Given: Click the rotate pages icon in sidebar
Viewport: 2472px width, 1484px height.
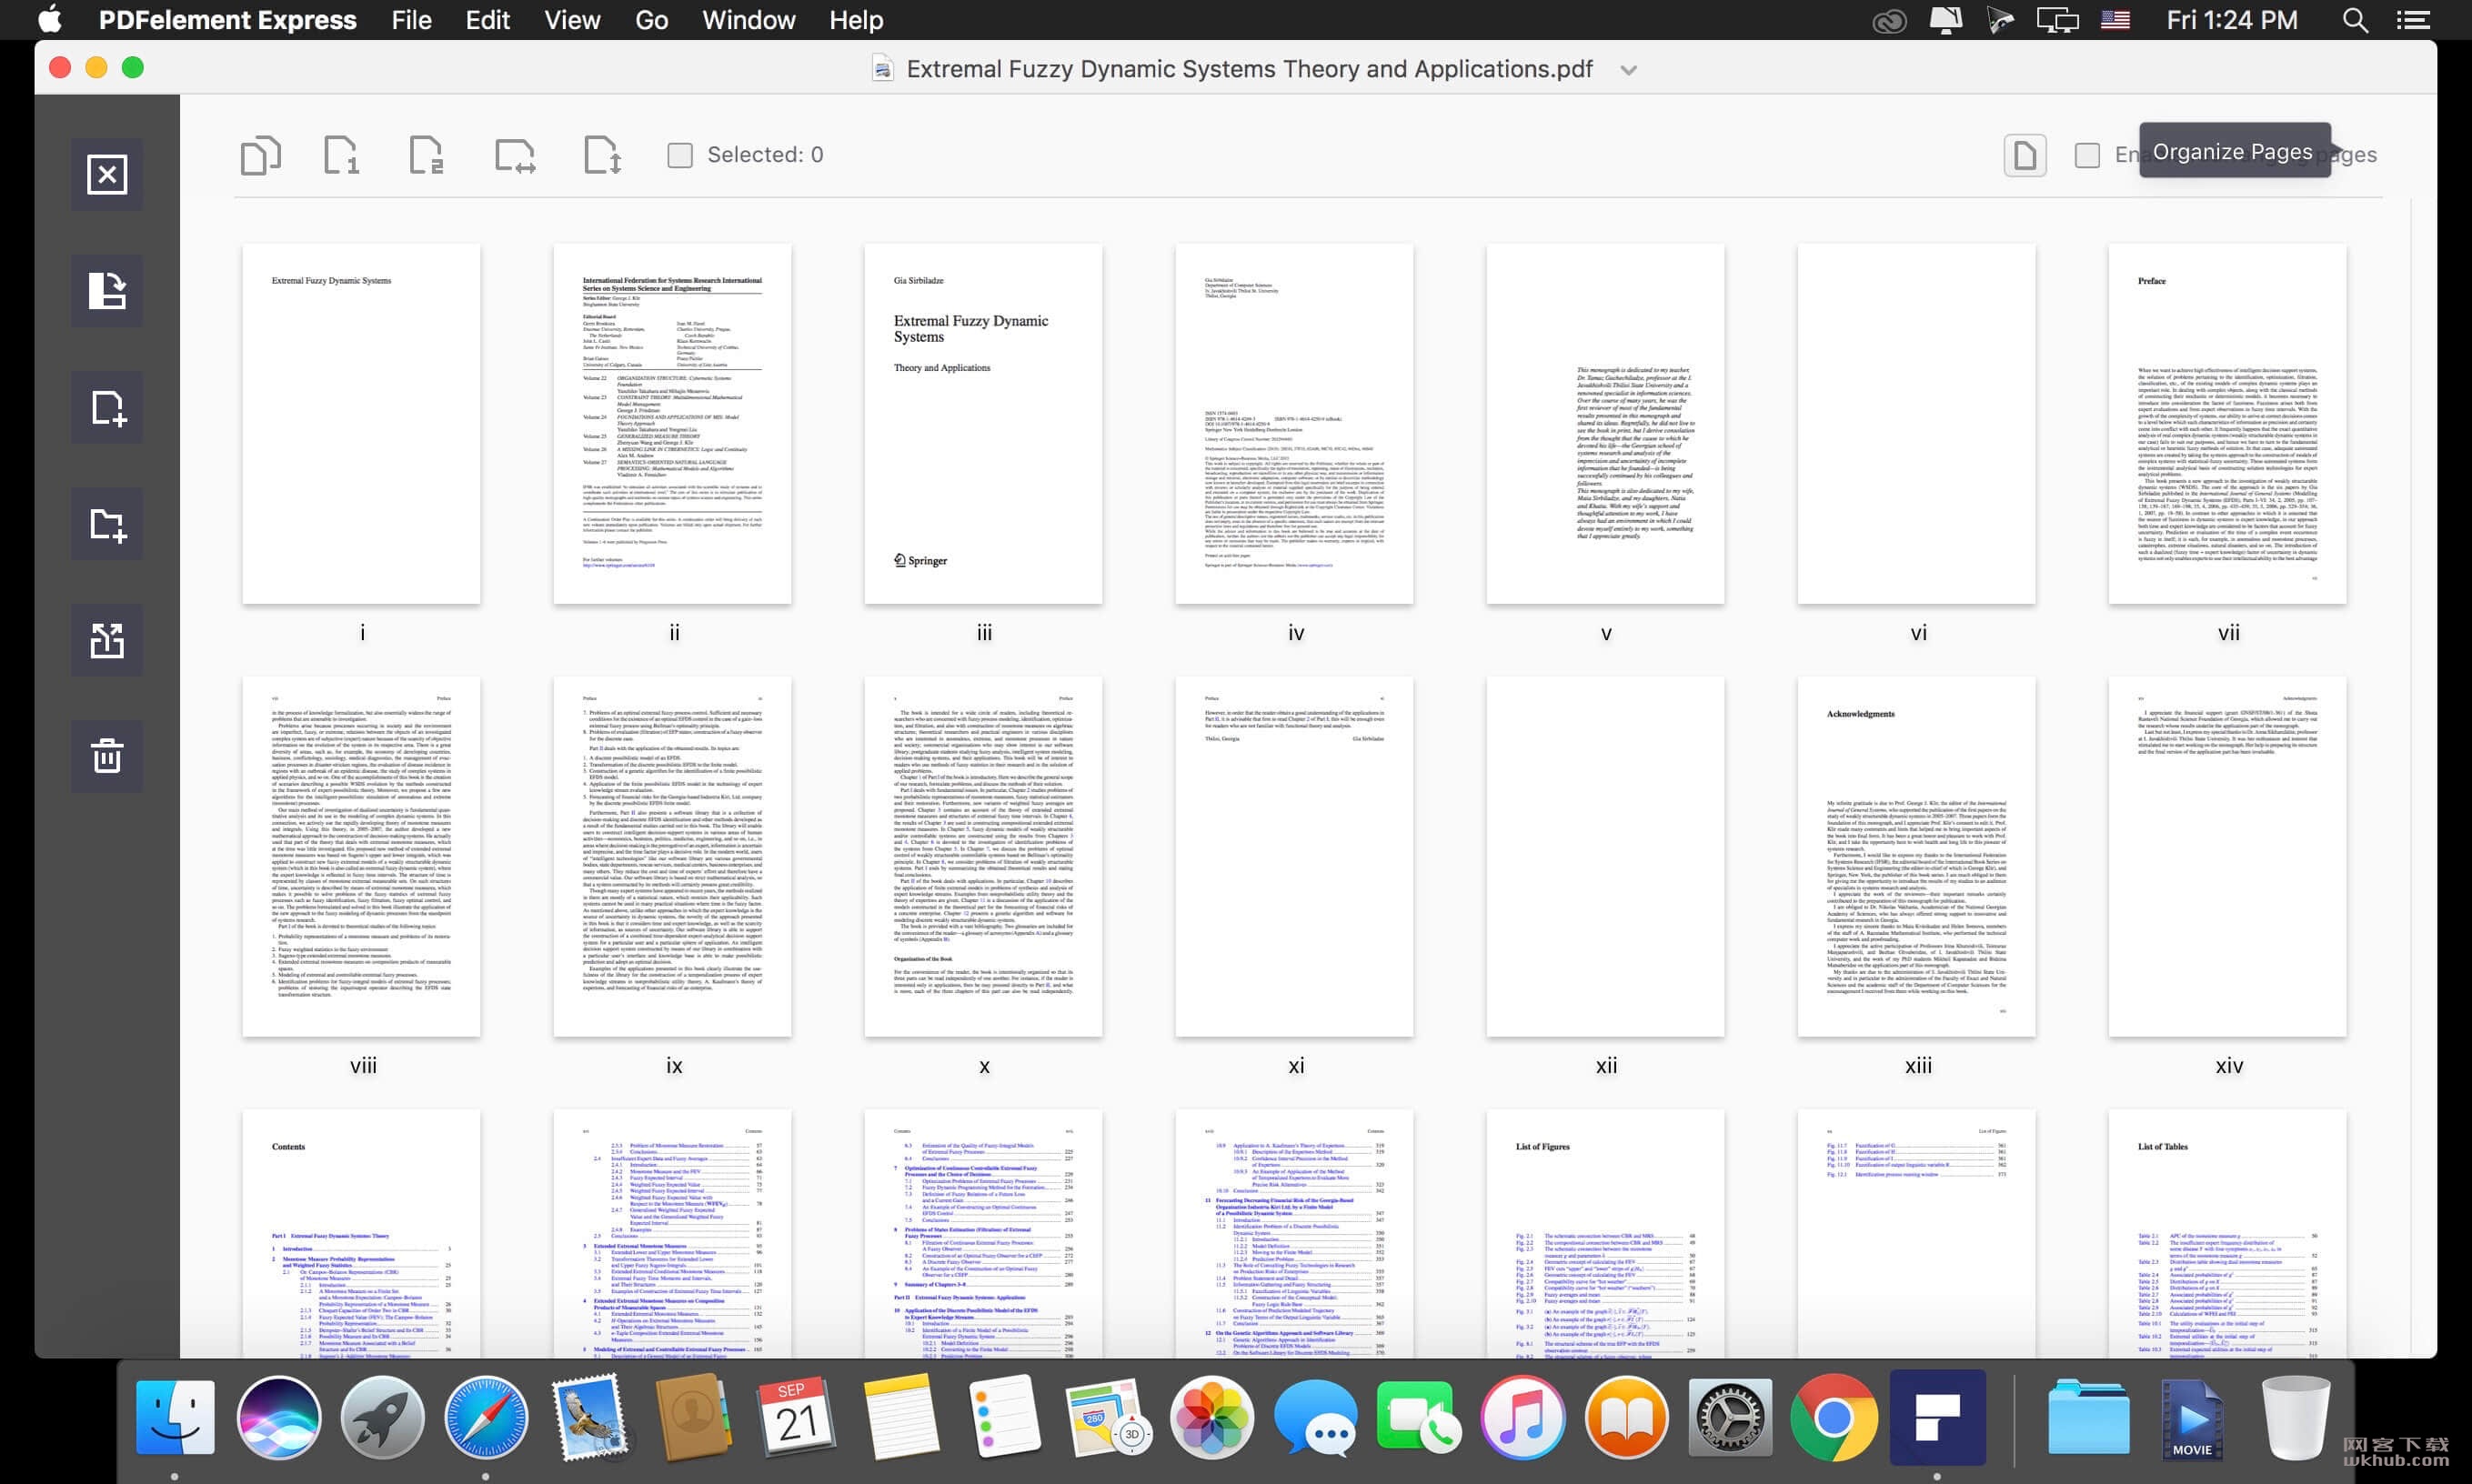Looking at the screenshot, I should tap(107, 291).
